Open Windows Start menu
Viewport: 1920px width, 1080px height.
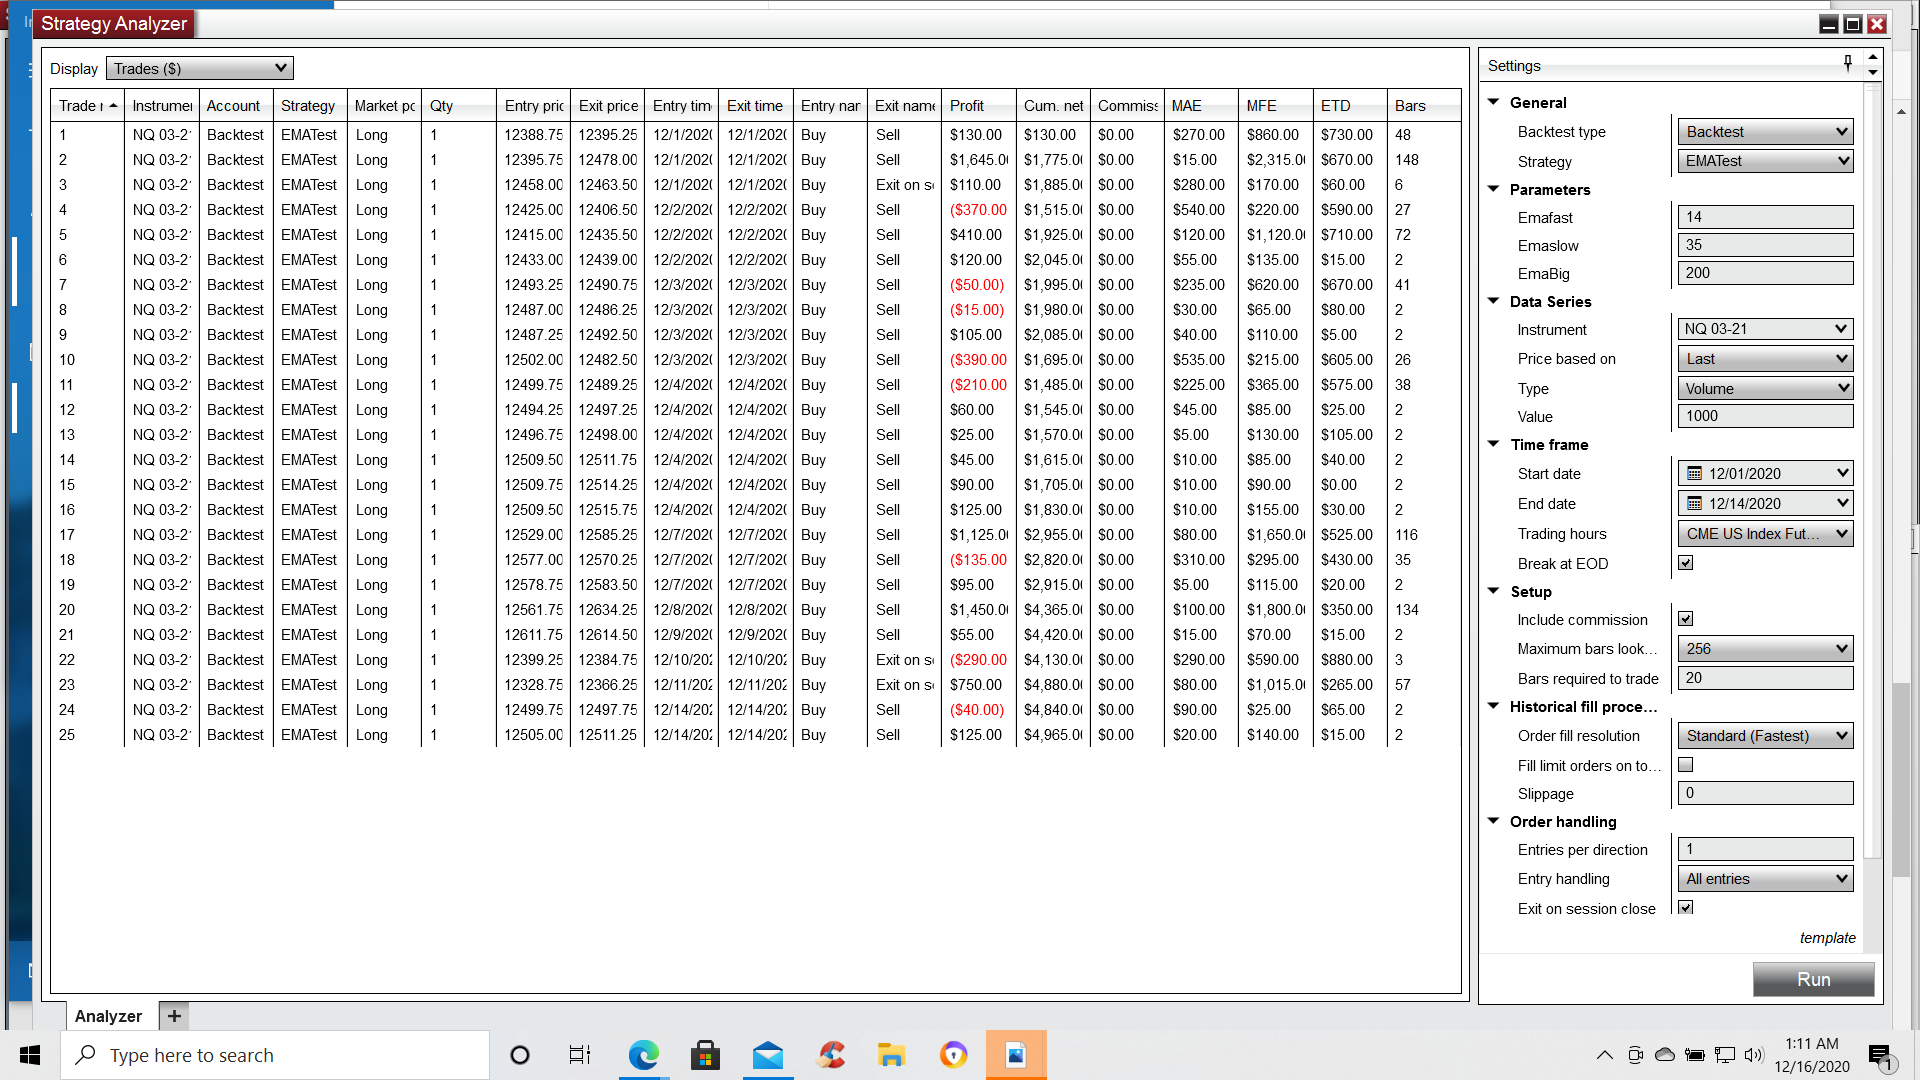click(30, 1055)
